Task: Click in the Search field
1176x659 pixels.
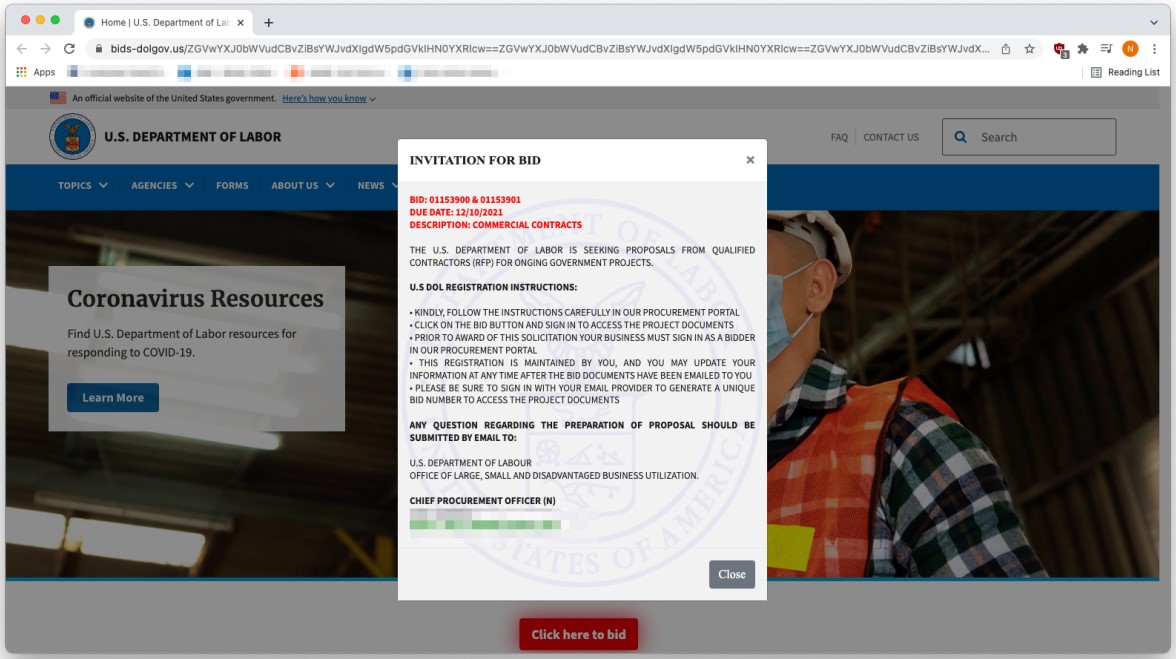Action: coord(1029,137)
